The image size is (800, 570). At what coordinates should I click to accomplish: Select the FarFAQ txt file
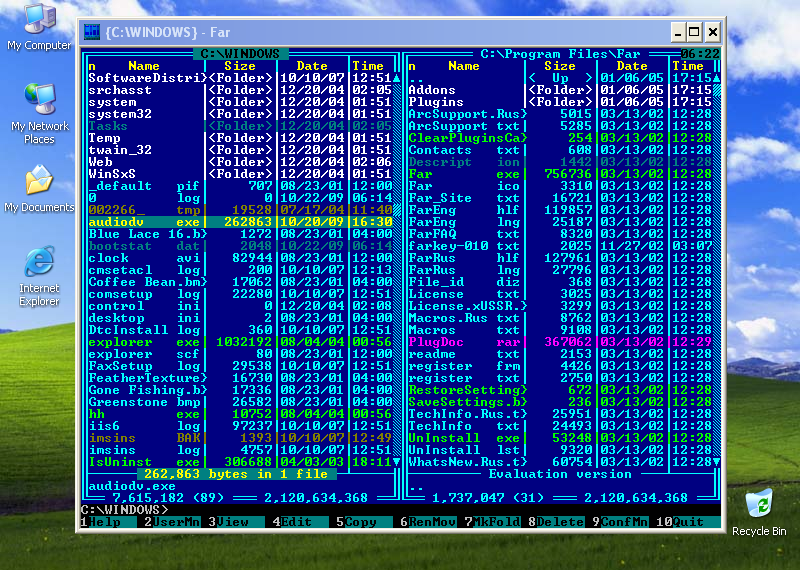click(560, 234)
